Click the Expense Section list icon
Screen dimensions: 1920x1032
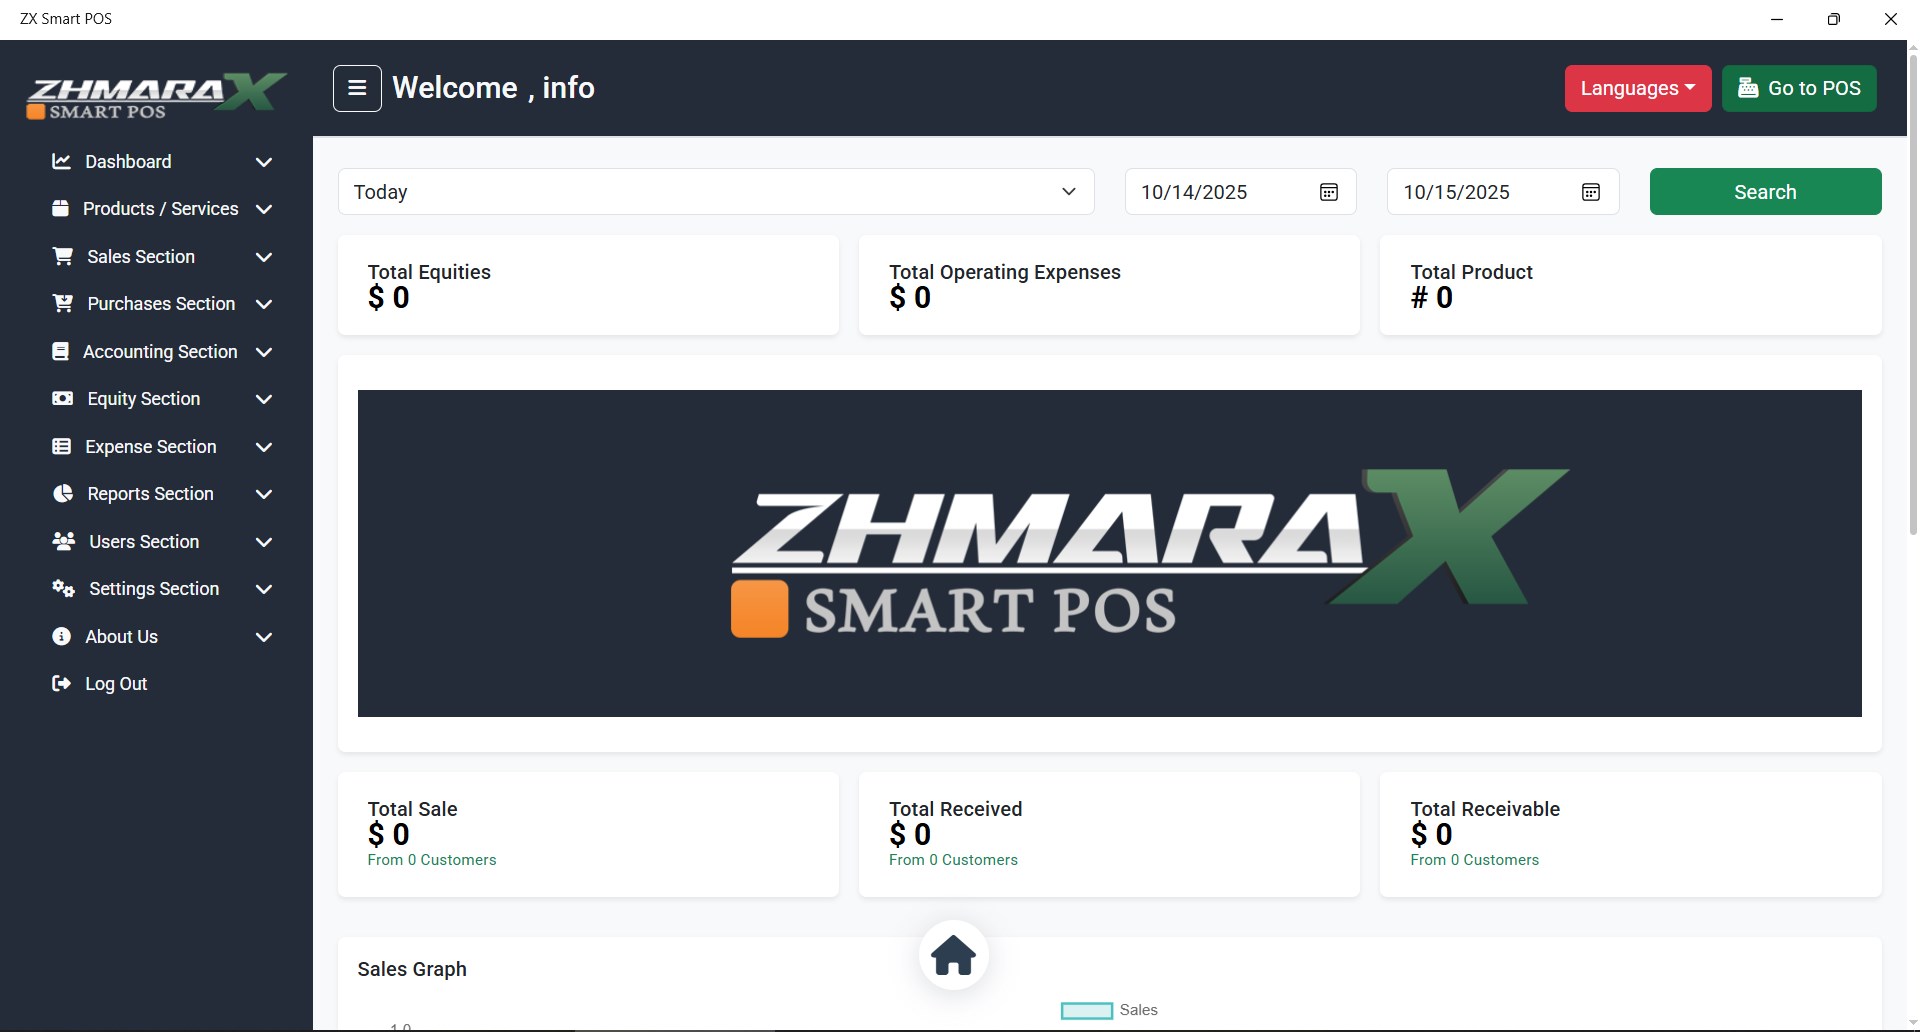[x=61, y=446]
